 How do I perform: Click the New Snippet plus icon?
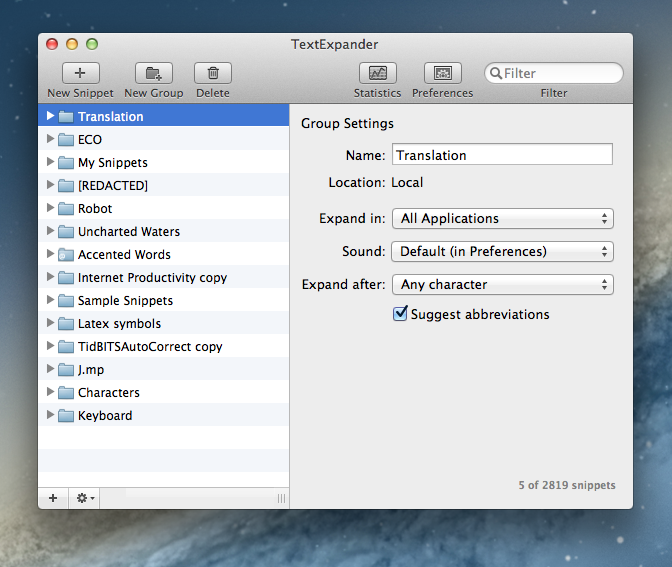81,73
